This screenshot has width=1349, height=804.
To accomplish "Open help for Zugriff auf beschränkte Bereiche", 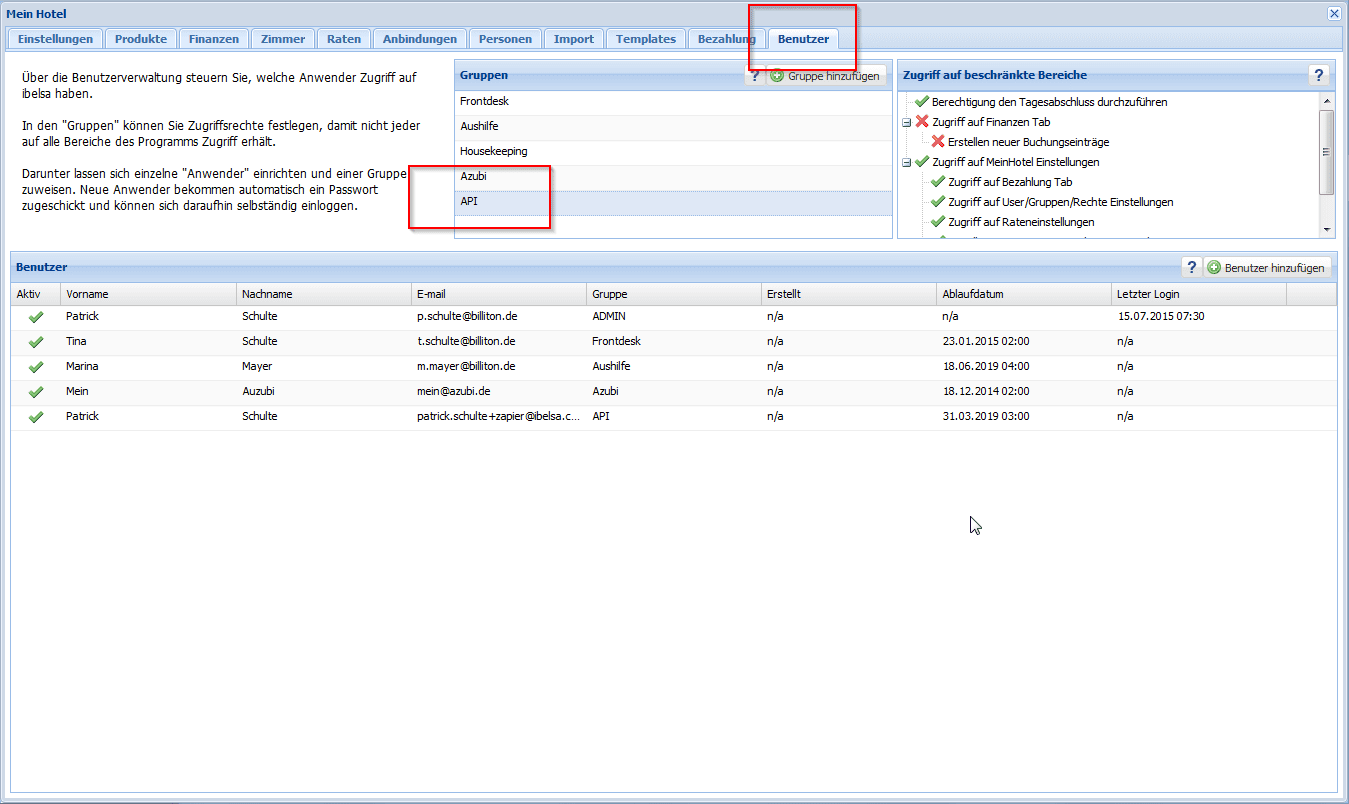I will tap(1319, 75).
